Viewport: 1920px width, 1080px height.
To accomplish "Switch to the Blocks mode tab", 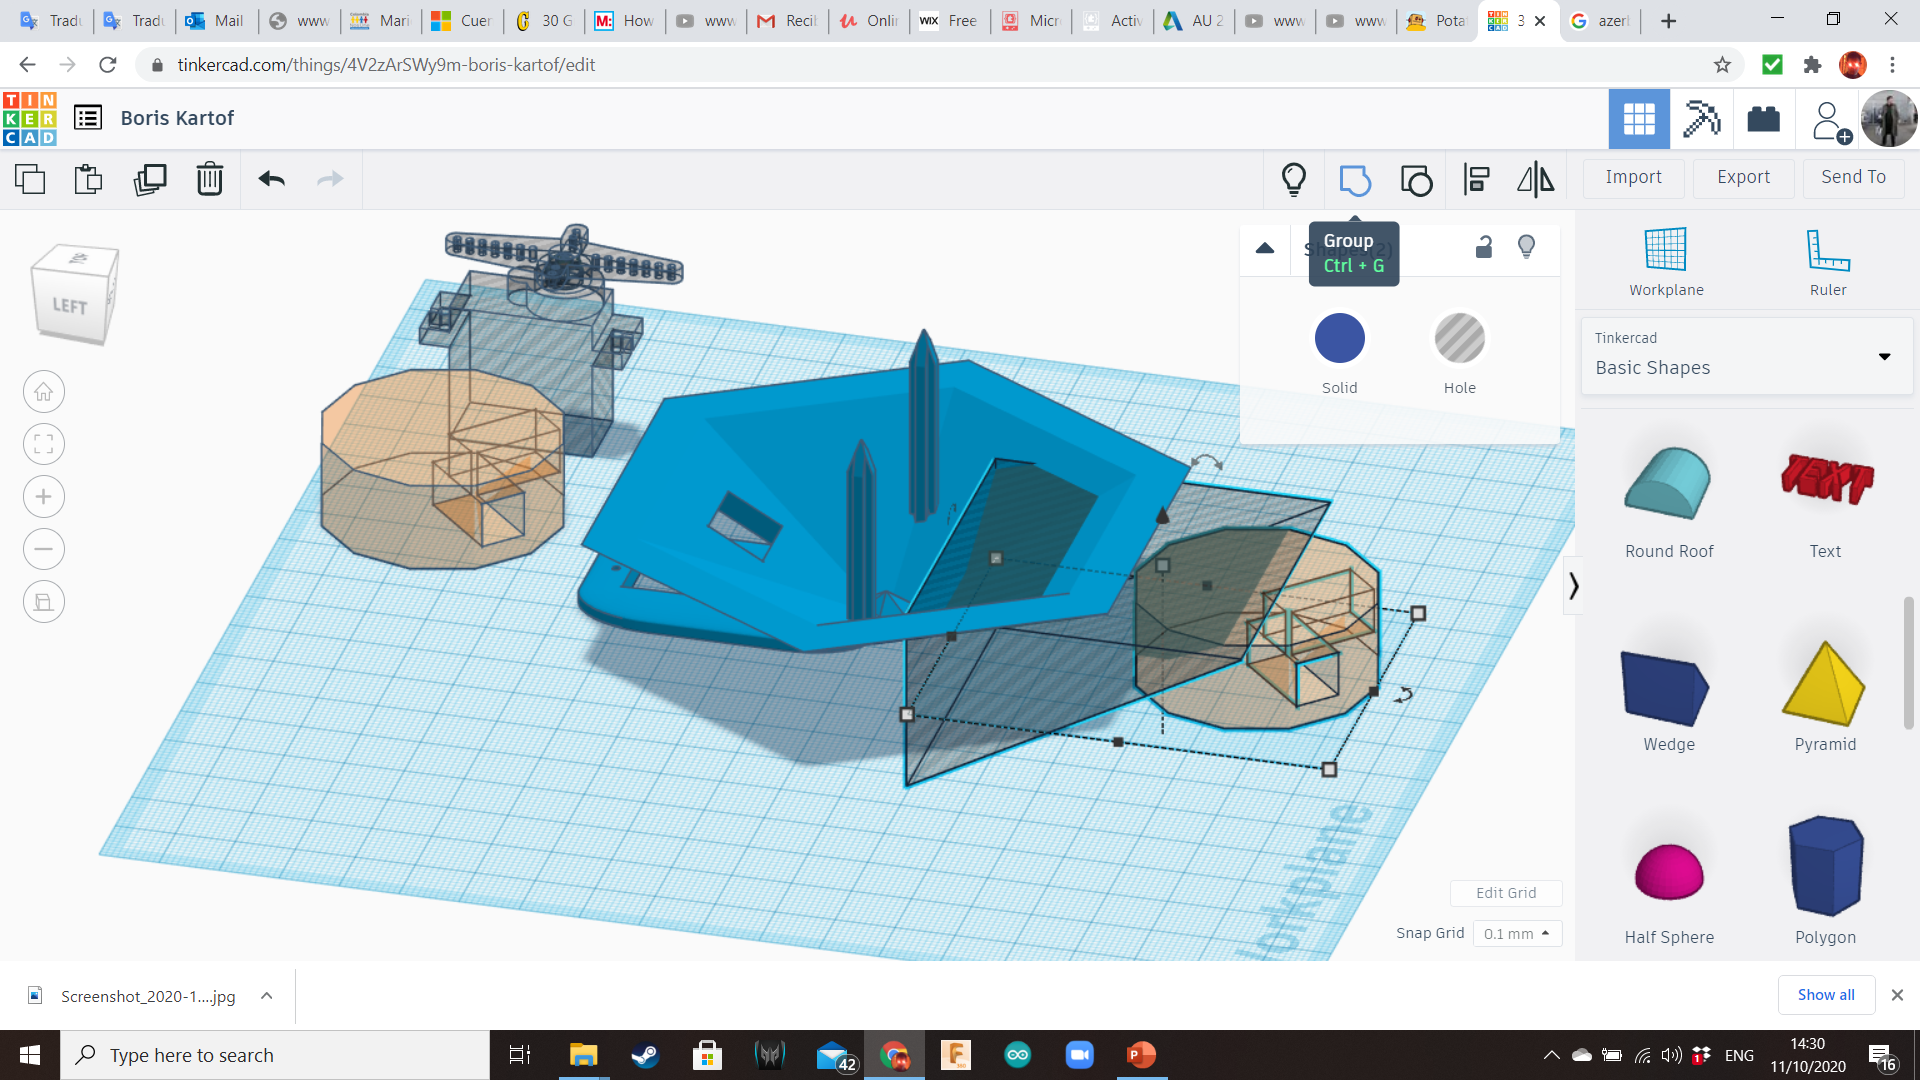I will (1701, 119).
